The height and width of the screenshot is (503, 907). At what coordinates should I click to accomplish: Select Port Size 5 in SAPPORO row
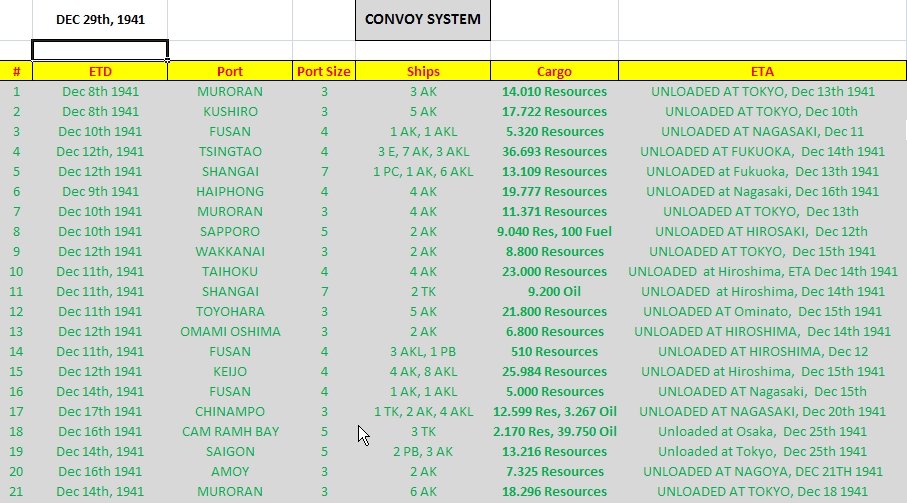[x=324, y=231]
